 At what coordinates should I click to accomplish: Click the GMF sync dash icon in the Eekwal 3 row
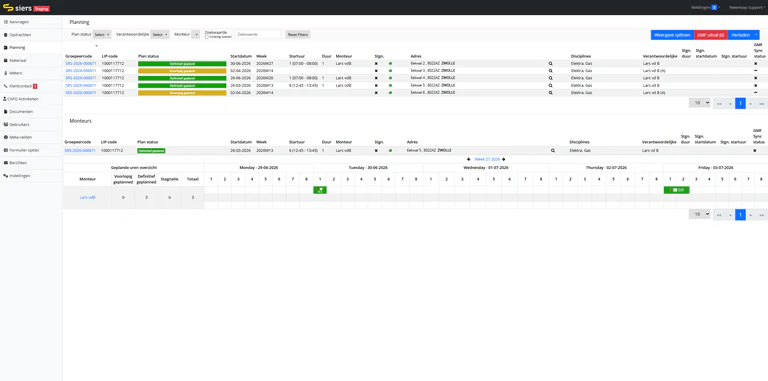[x=755, y=71]
